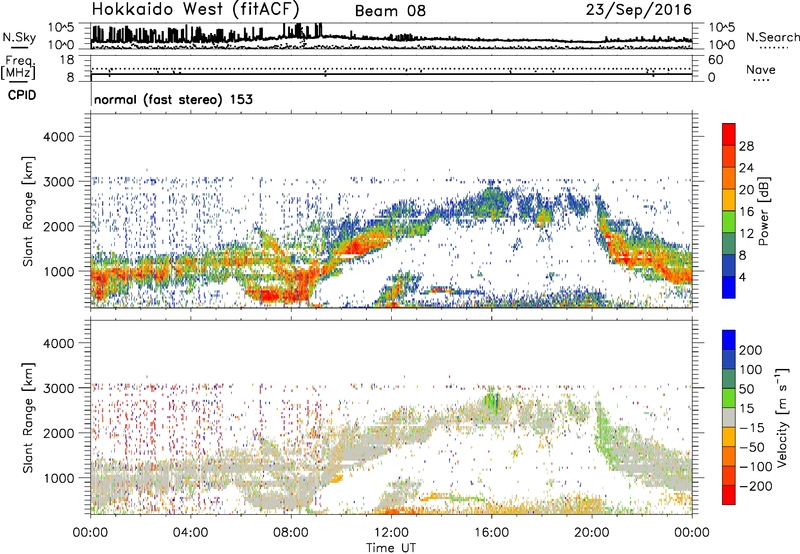The width and height of the screenshot is (800, 554).
Task: Click the '200' tick on Velocity scale
Action: 751,350
